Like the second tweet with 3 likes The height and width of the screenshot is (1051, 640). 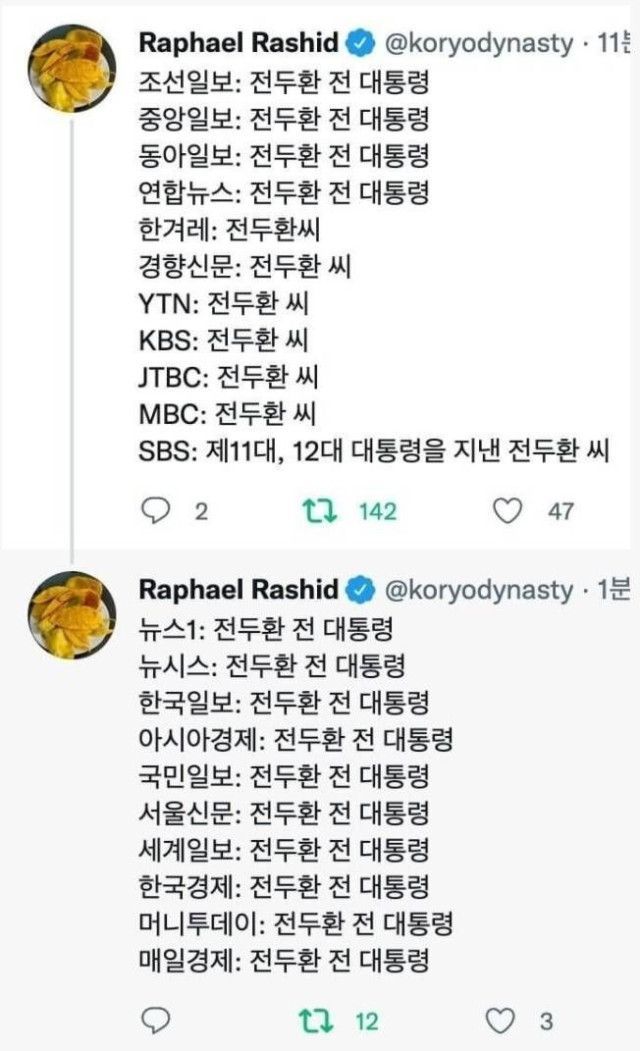[499, 1021]
